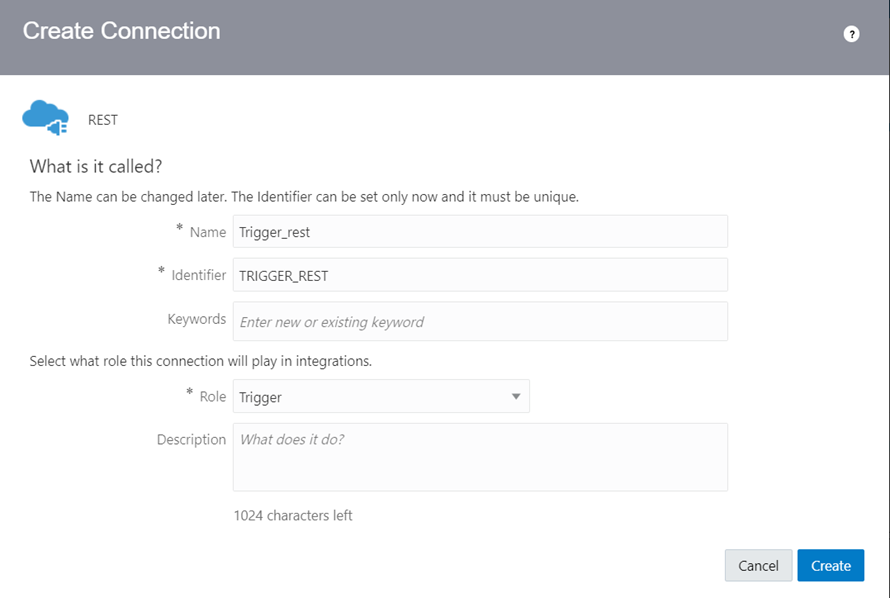Click the REST adapter label
890x598 pixels.
coord(103,120)
